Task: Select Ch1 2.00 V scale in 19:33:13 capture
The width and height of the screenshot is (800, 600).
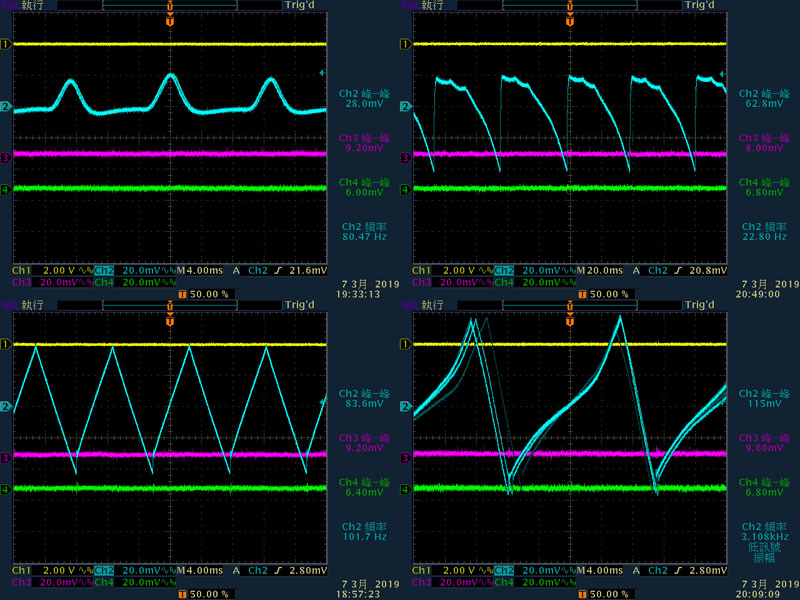Action: (52, 270)
